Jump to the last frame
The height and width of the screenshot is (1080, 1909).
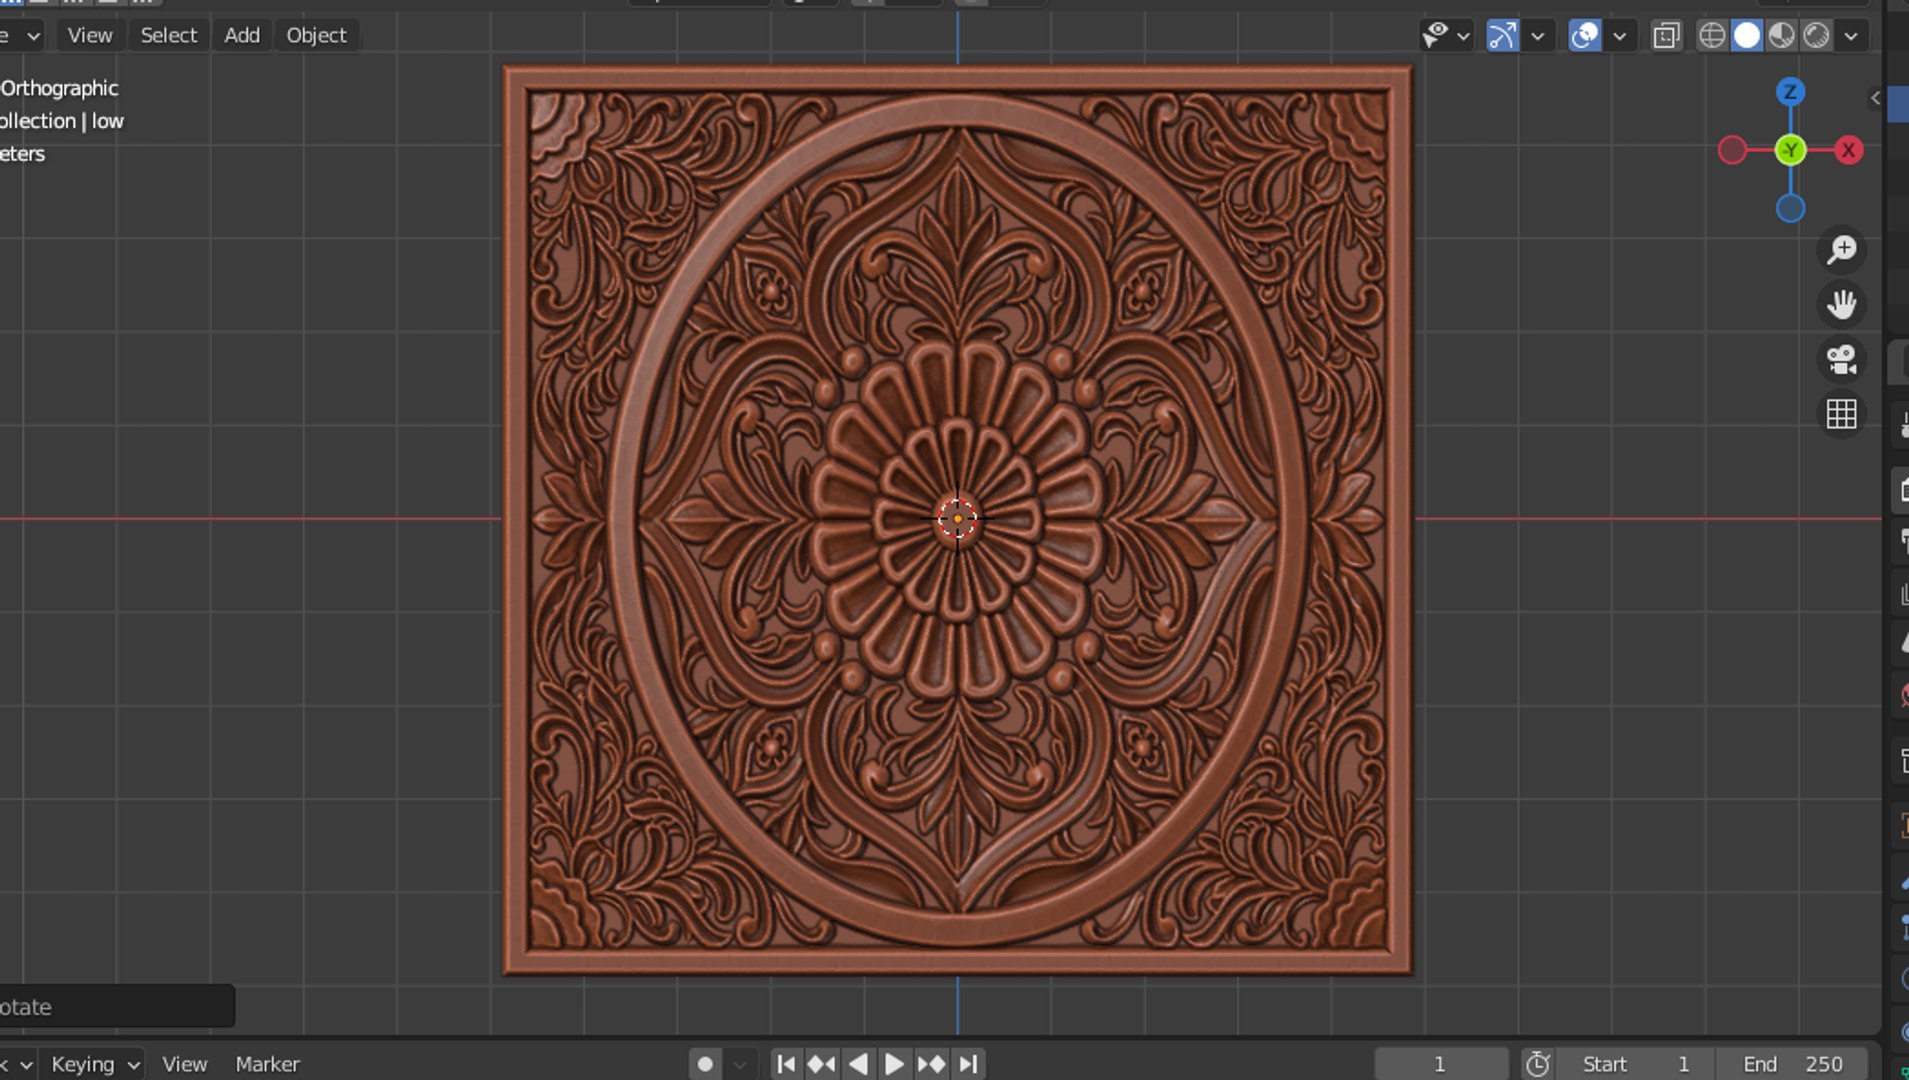click(967, 1064)
